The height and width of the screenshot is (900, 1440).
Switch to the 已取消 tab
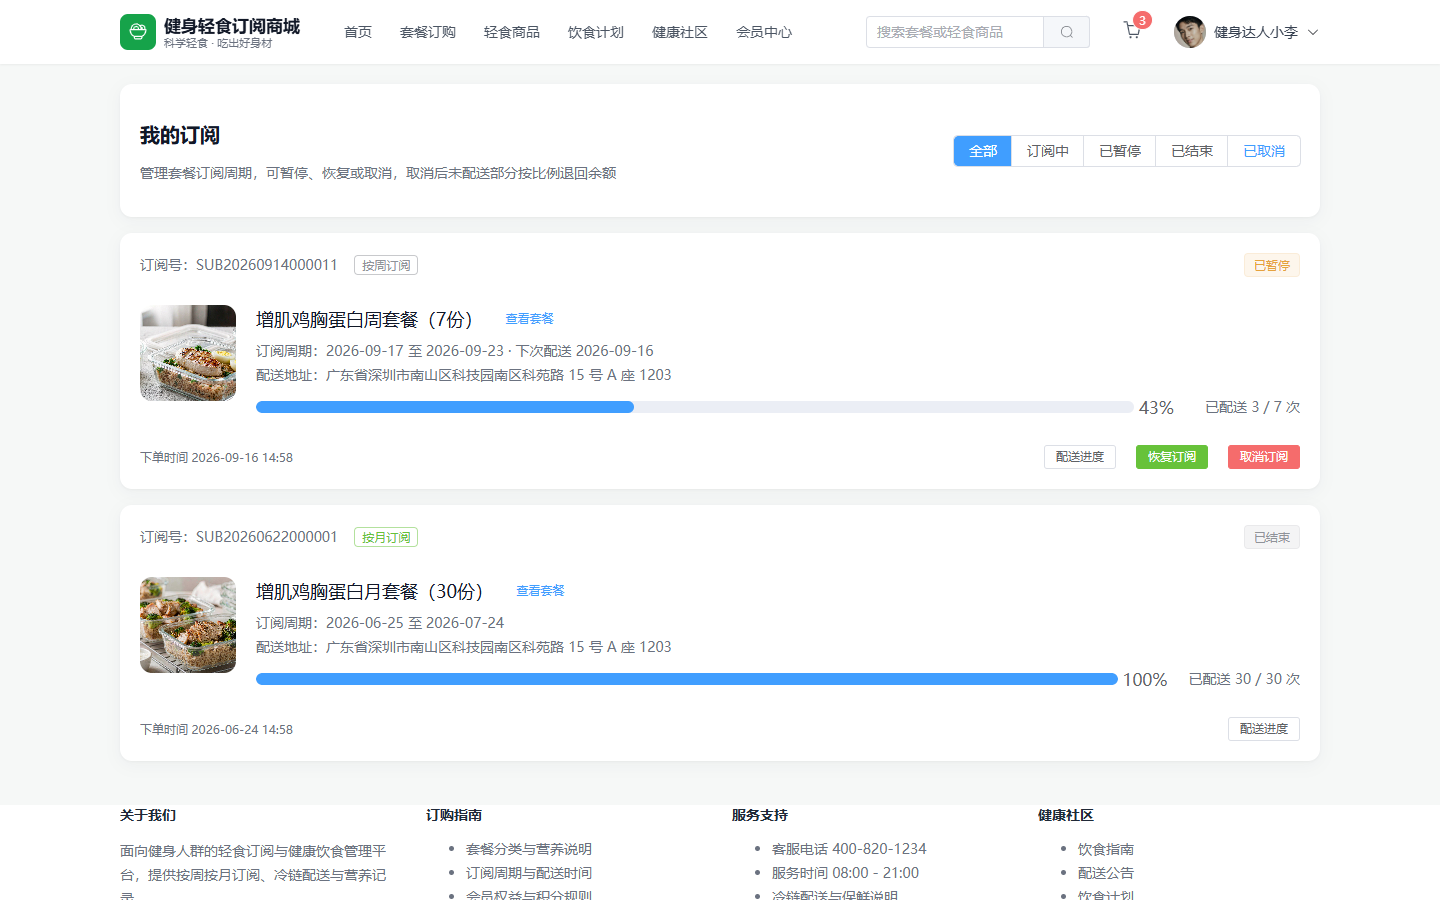pos(1264,151)
